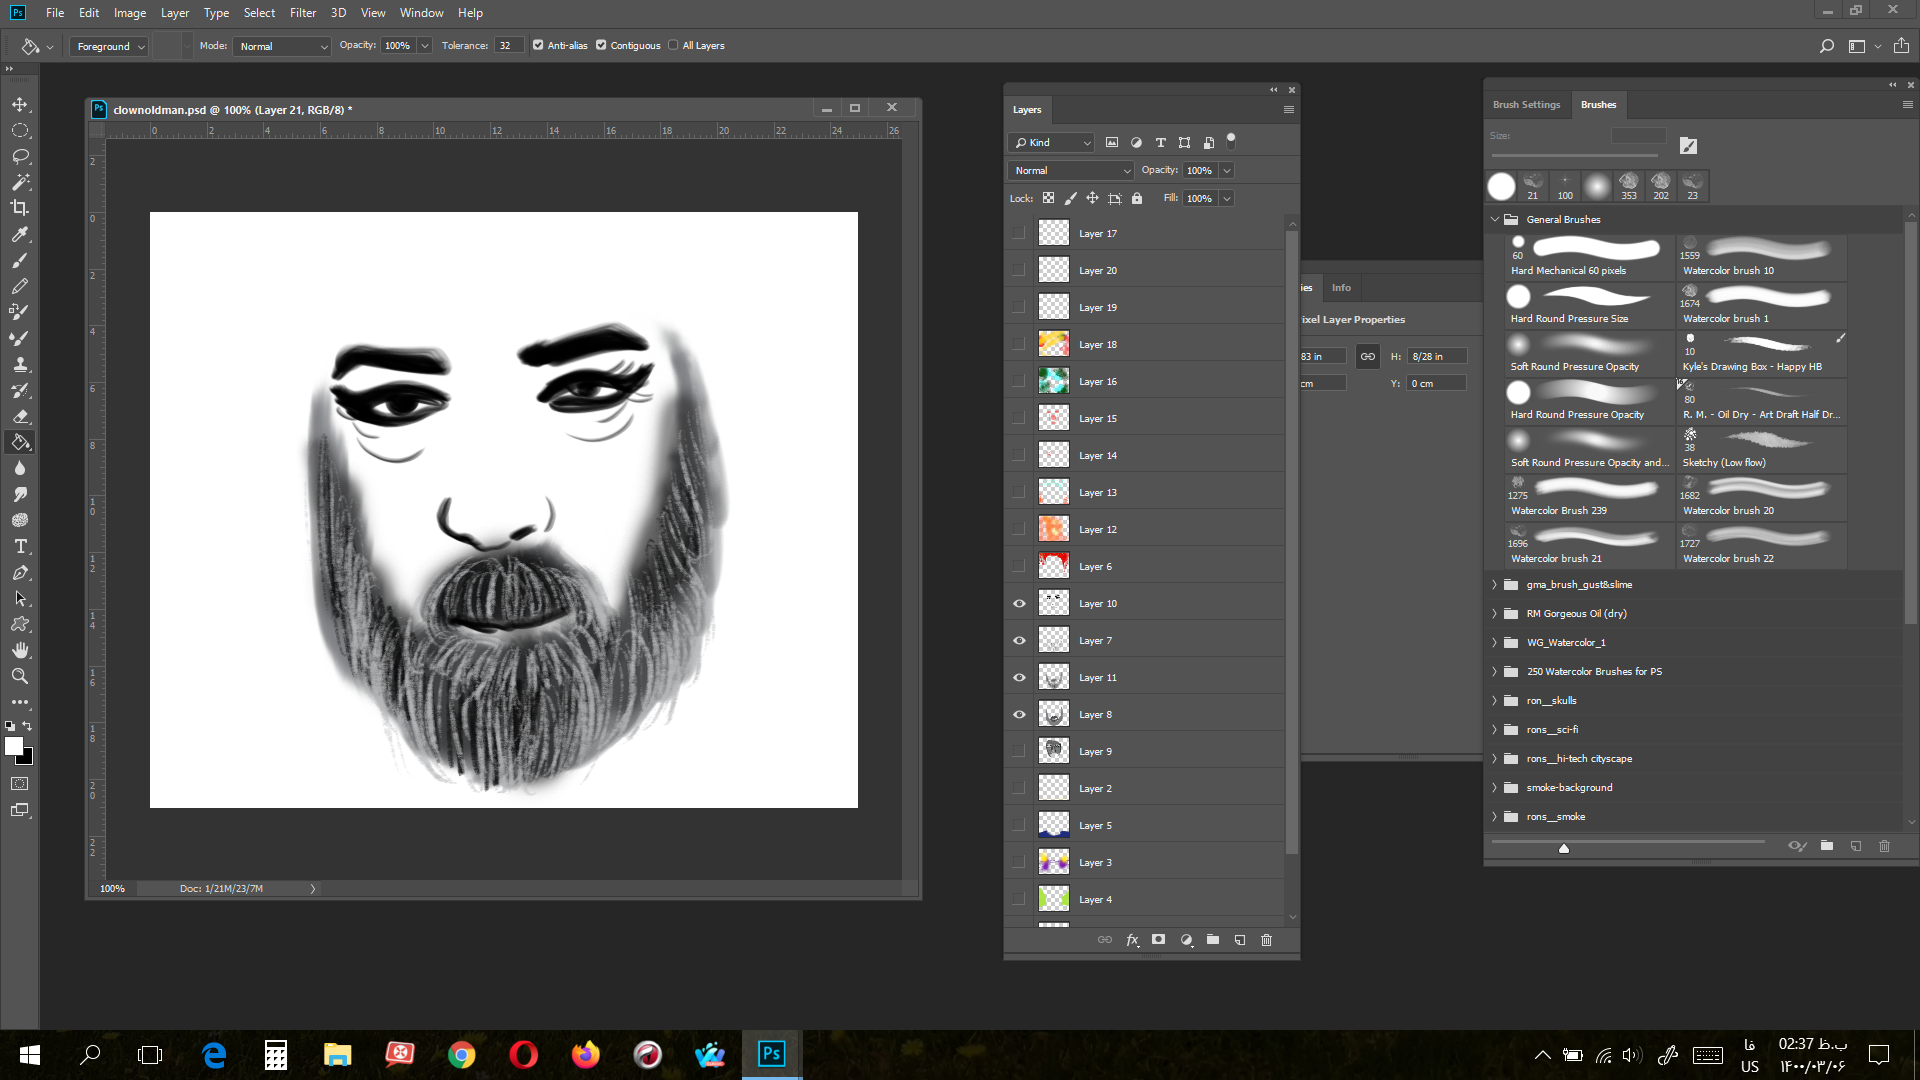Open Layers panel options menu
The width and height of the screenshot is (1920, 1080).
click(1289, 110)
